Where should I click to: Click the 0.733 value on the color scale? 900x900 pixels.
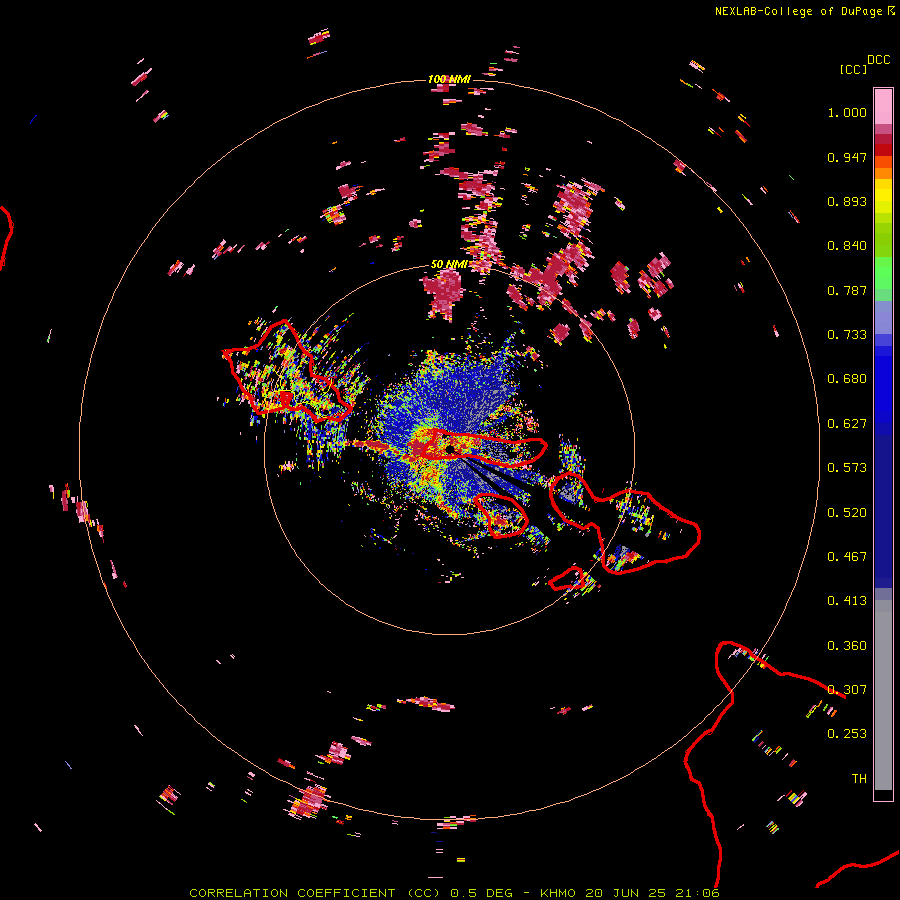click(x=847, y=335)
